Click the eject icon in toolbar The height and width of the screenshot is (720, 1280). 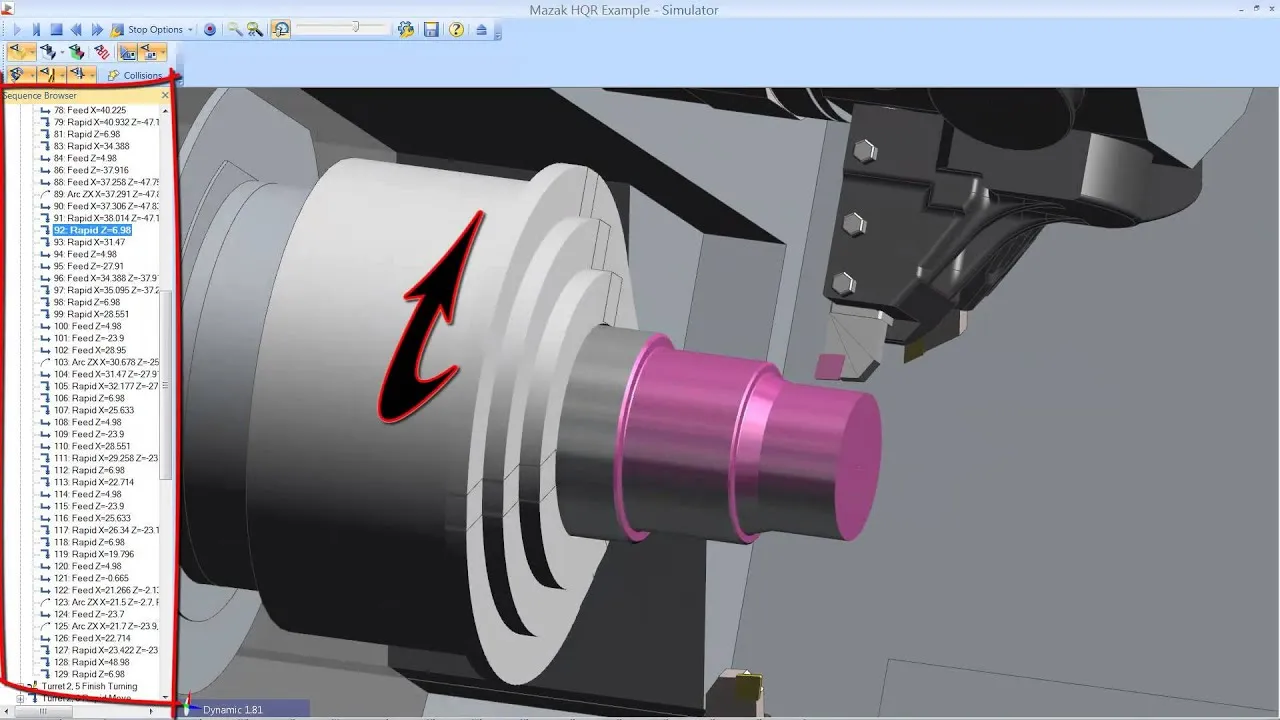[x=481, y=30]
